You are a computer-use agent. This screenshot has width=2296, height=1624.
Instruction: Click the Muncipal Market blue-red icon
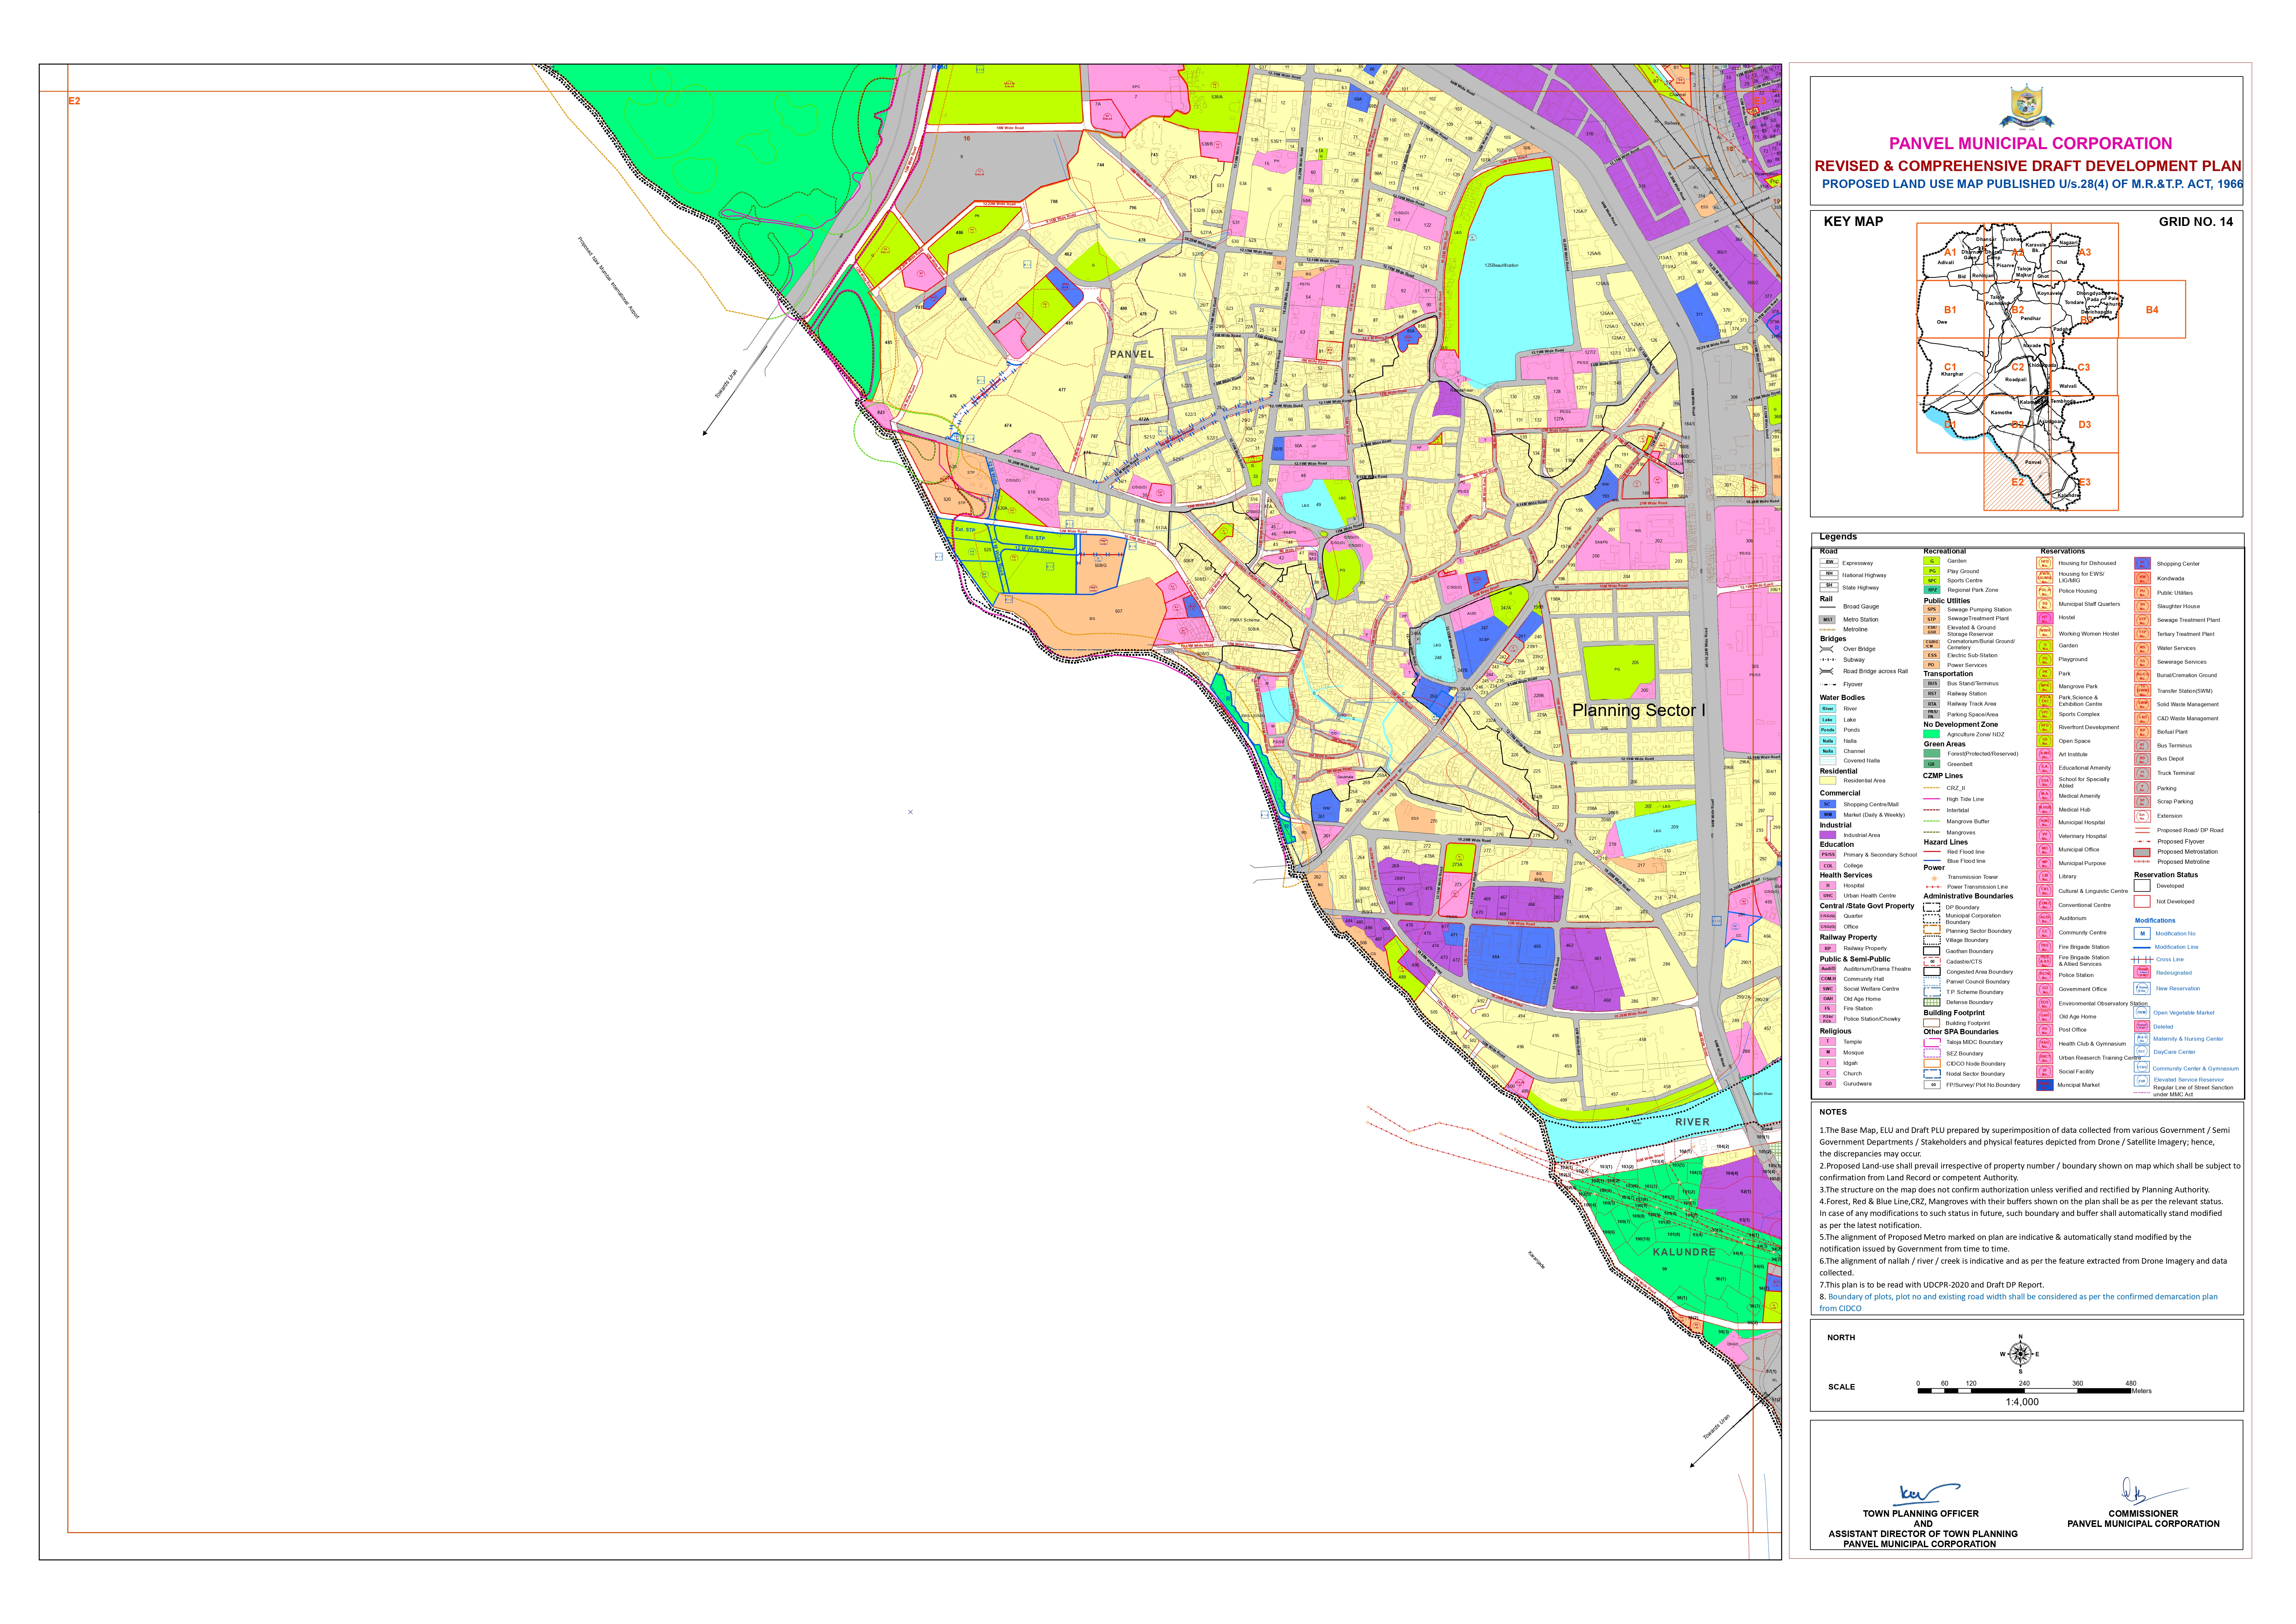click(2045, 1085)
